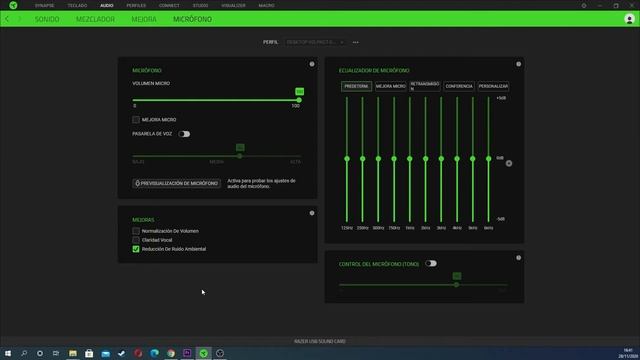Open the profile options ellipsis menu
Viewport: 640px width, 360px height.
356,42
